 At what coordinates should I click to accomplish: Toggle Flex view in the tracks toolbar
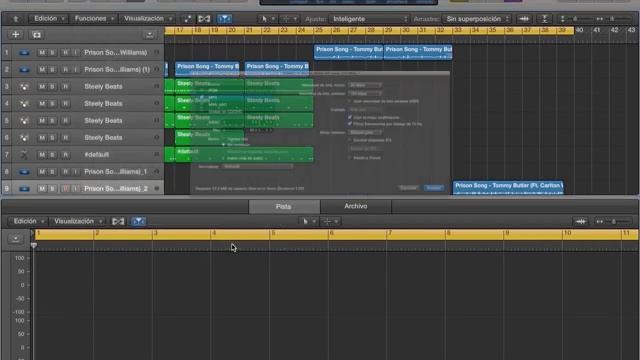(204, 19)
